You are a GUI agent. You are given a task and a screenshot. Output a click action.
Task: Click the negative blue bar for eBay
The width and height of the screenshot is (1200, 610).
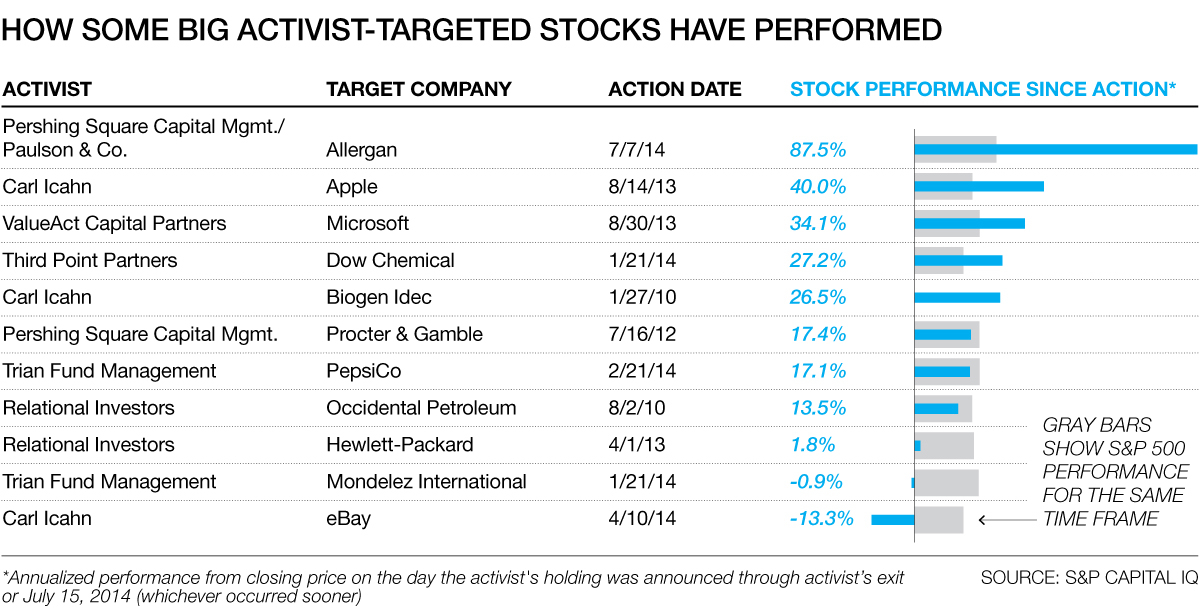[x=893, y=519]
